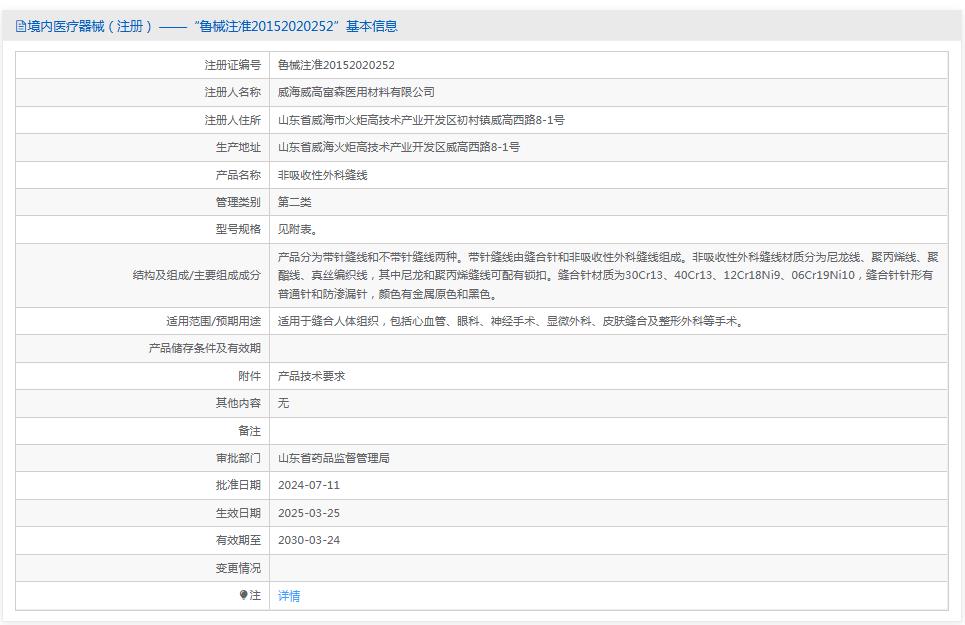Click the 注册人名称 label

(x=233, y=92)
